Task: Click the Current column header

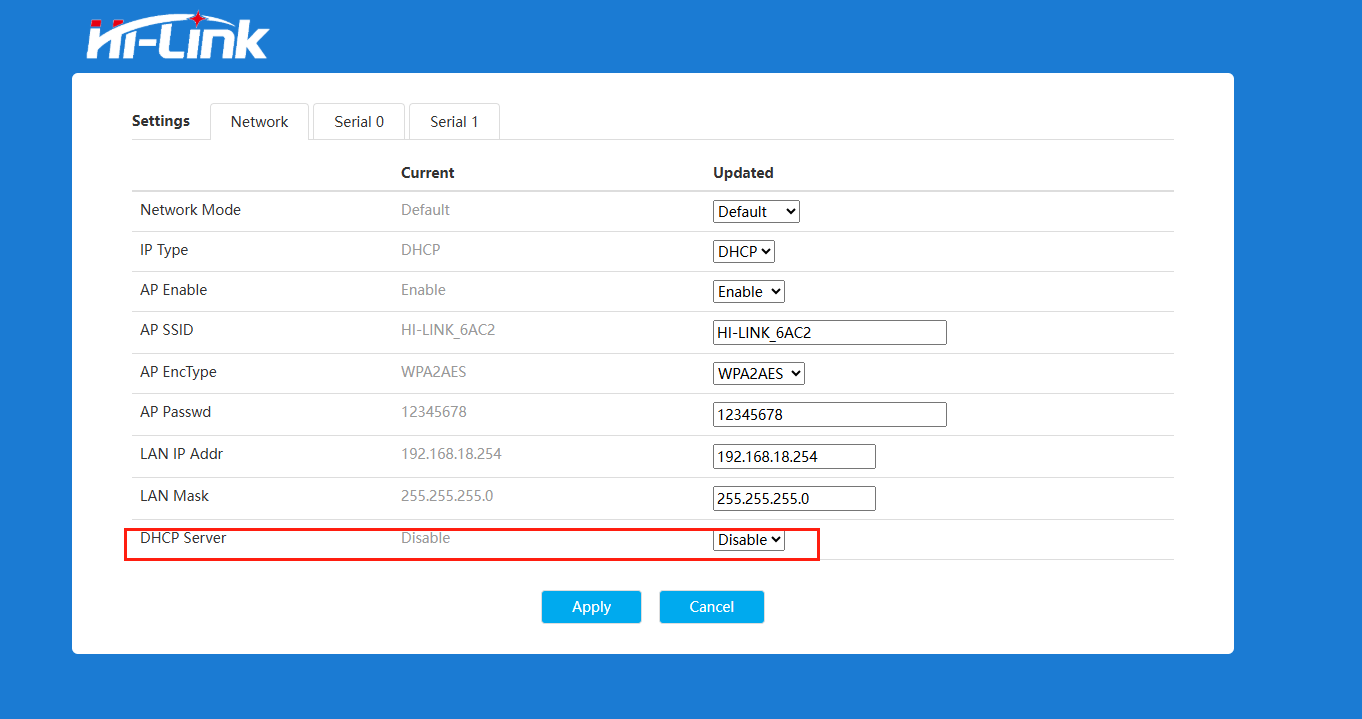Action: coord(428,173)
